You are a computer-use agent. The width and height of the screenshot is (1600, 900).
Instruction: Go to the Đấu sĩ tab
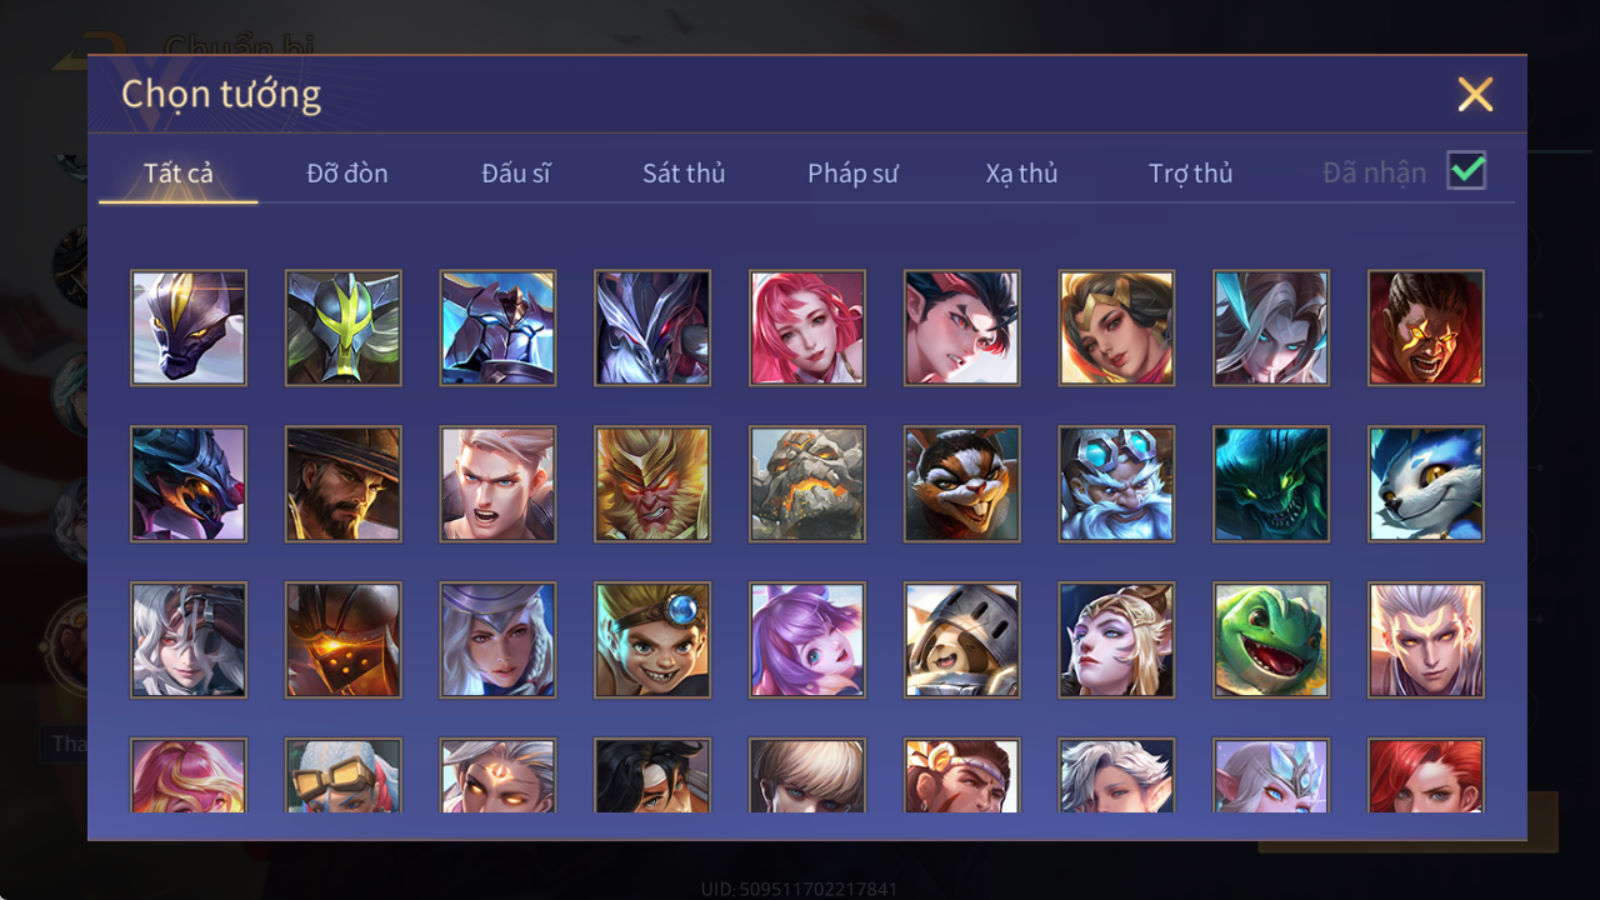tap(516, 173)
